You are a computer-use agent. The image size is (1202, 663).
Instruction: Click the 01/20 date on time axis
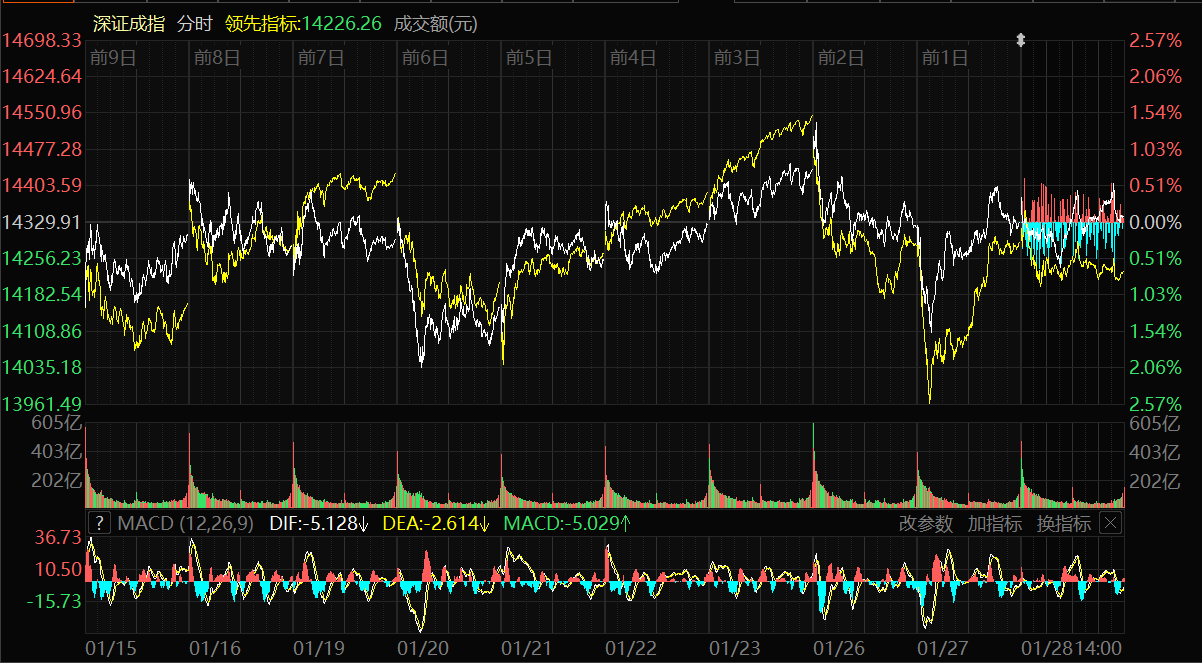tap(423, 648)
